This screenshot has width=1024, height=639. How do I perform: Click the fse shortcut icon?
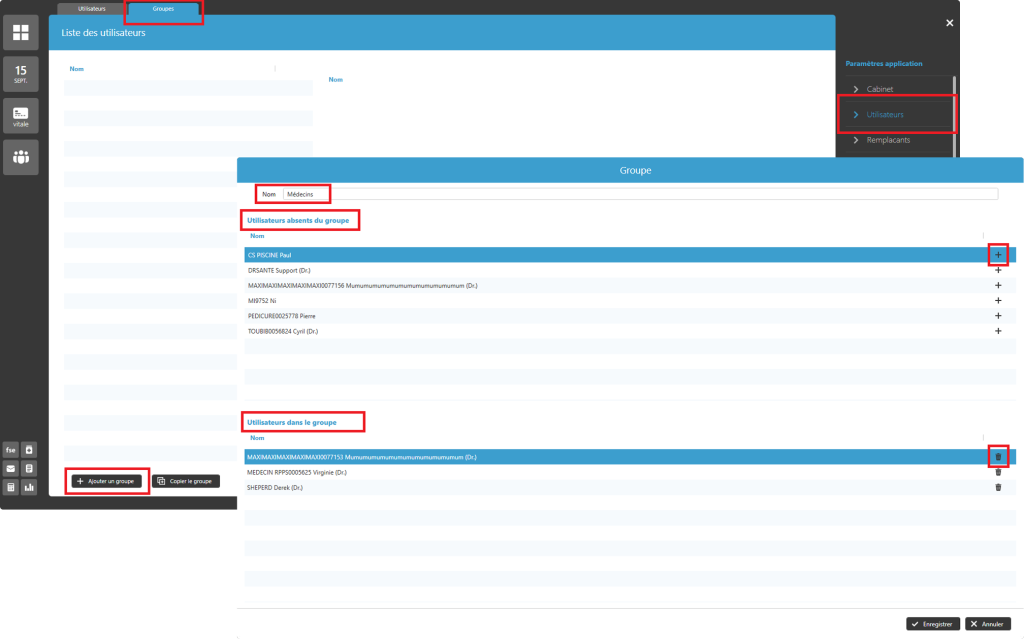[11, 449]
